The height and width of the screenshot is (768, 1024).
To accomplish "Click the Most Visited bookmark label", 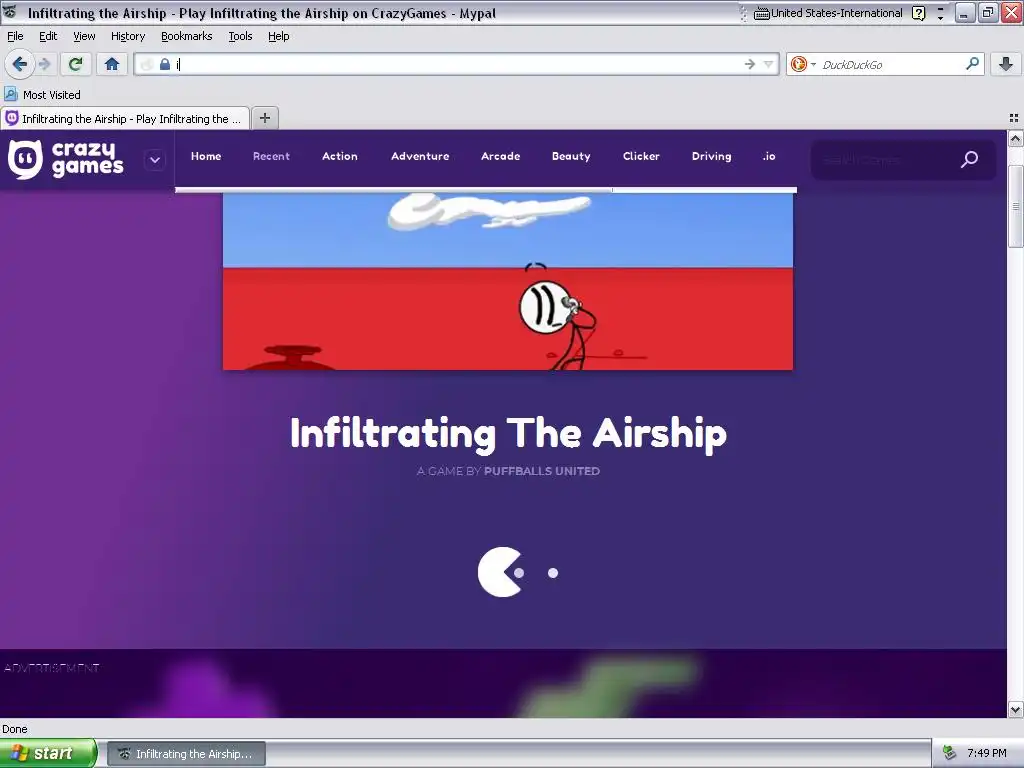I will click(x=52, y=95).
